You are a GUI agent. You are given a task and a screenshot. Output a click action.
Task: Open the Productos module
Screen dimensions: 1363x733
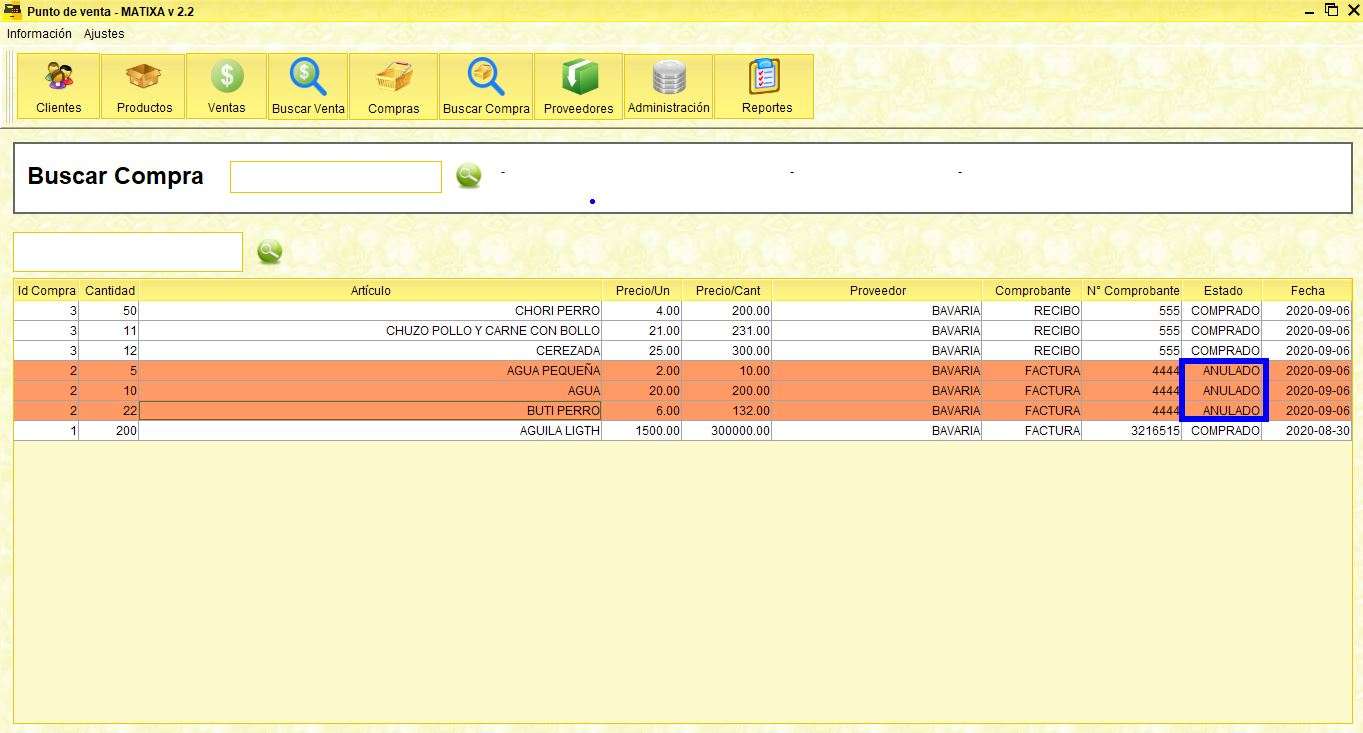(143, 85)
